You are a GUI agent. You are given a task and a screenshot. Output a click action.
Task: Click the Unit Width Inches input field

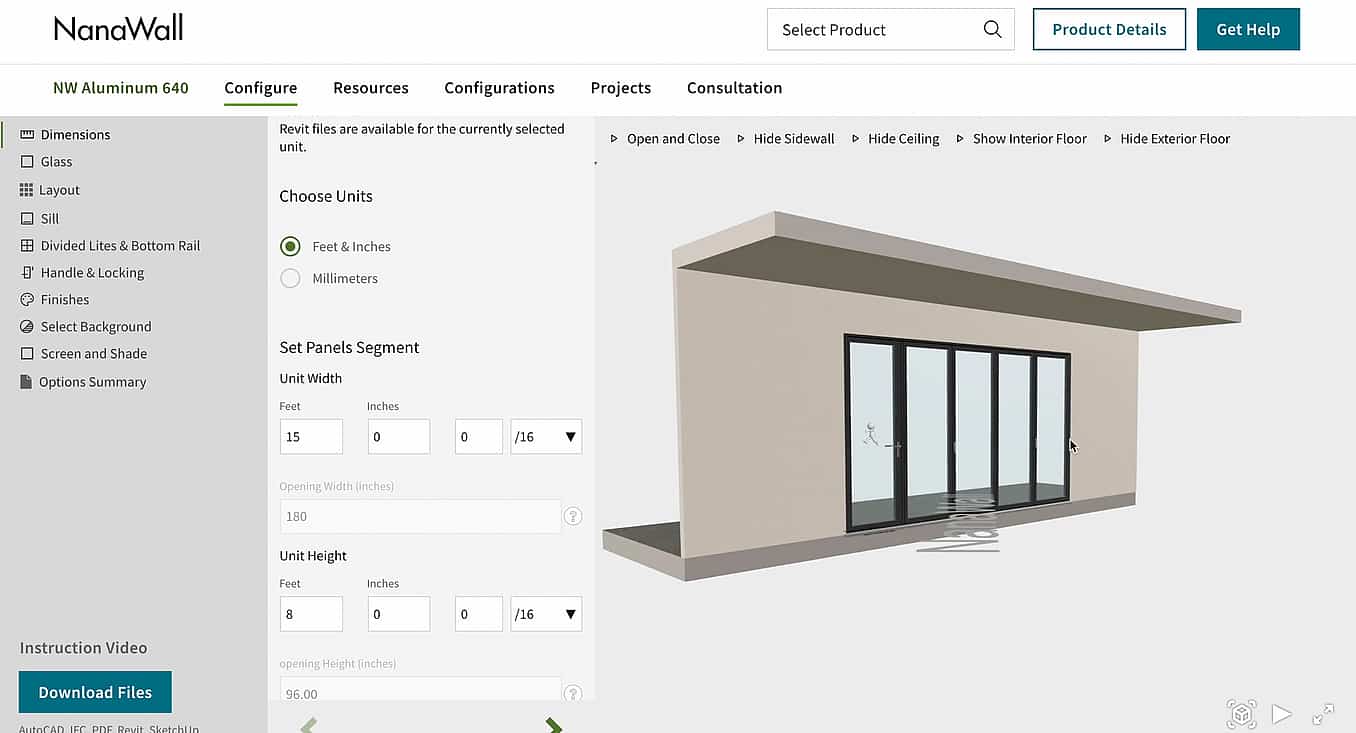[399, 437]
